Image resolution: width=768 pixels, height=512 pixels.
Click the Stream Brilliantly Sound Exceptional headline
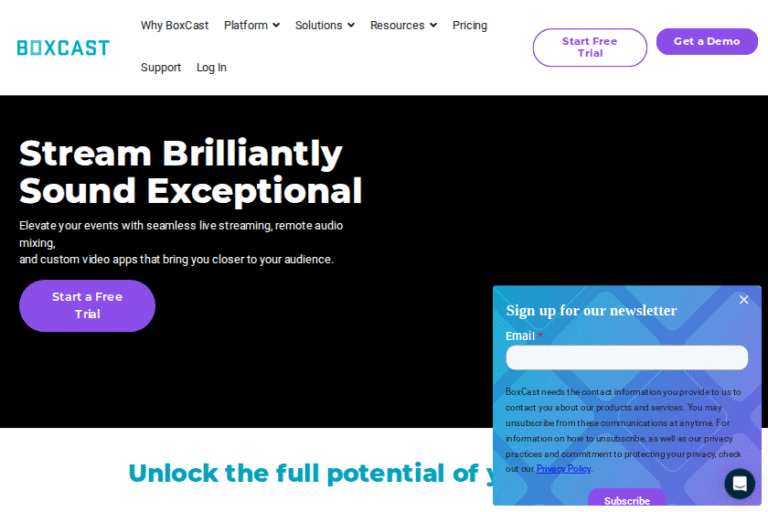pos(190,172)
